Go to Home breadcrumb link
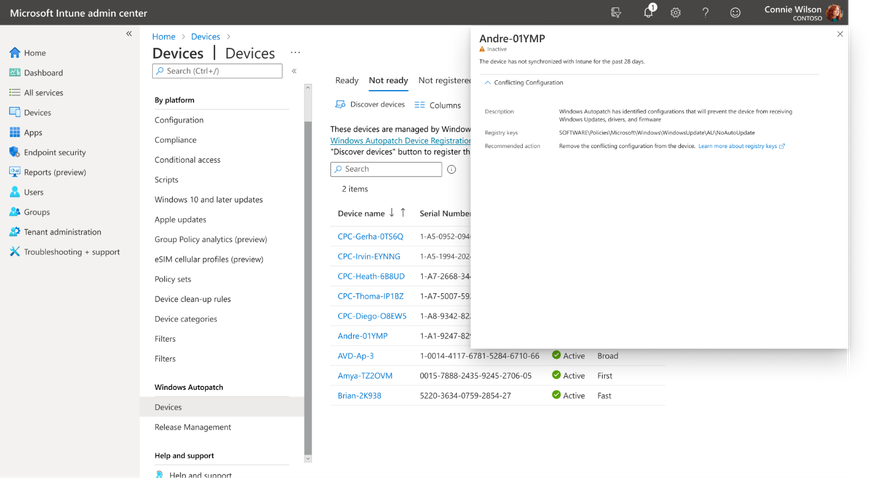 pyautogui.click(x=164, y=36)
